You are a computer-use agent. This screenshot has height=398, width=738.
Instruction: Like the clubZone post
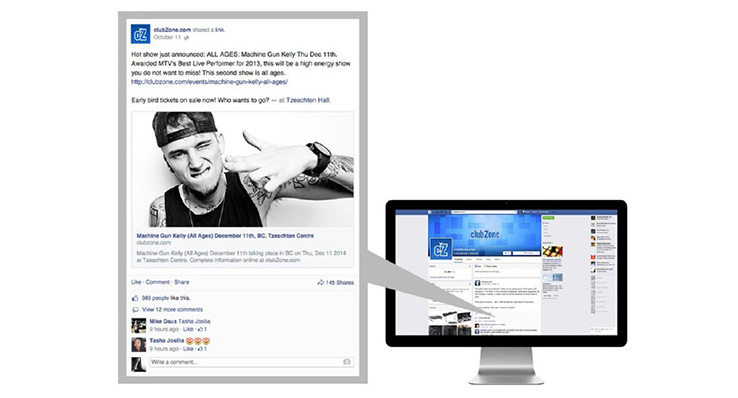coord(136,282)
